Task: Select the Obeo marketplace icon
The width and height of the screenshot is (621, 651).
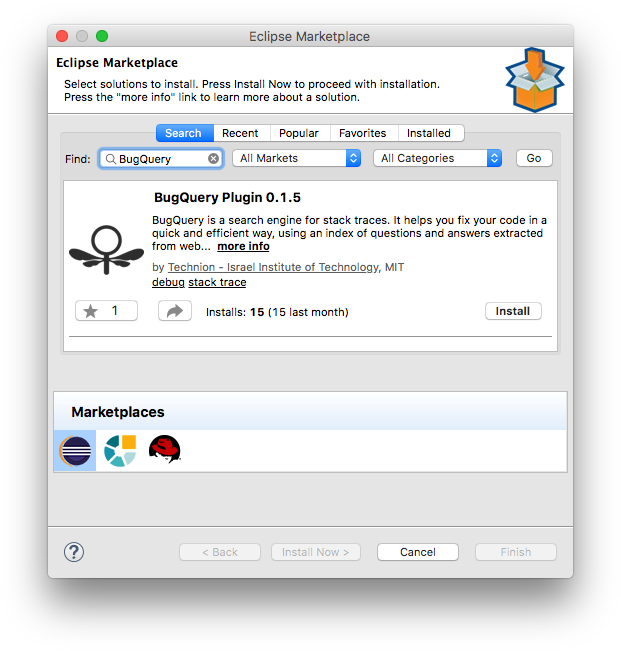Action: [x=120, y=450]
